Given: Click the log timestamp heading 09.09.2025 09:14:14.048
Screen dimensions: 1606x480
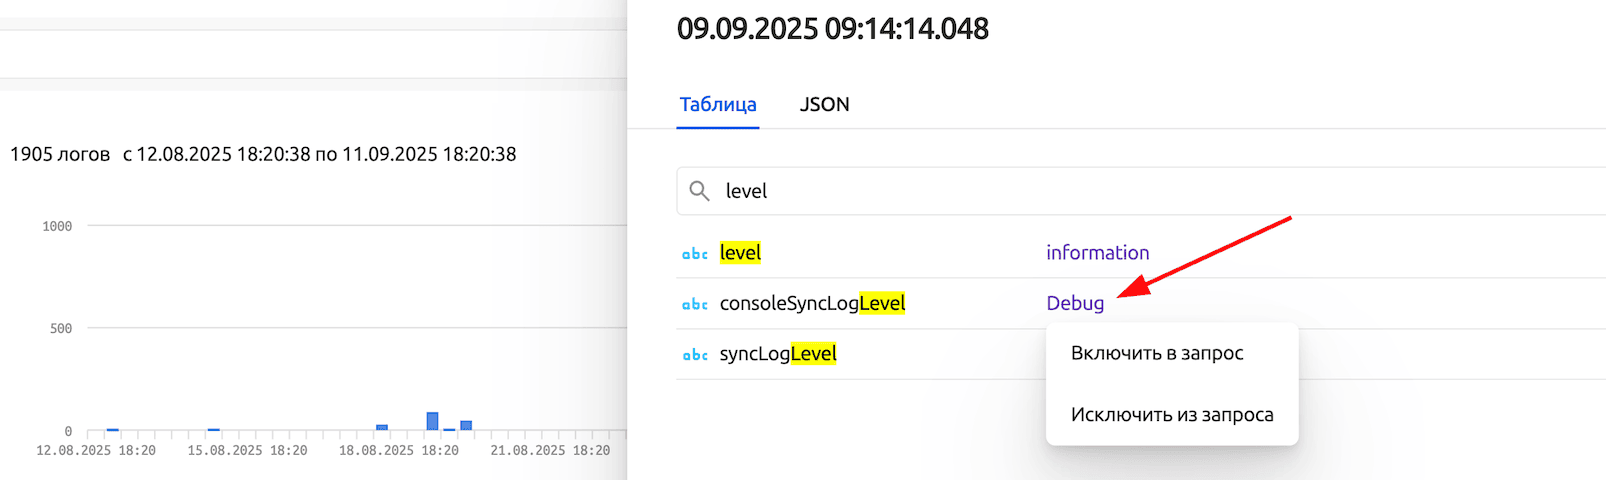Looking at the screenshot, I should point(832,29).
